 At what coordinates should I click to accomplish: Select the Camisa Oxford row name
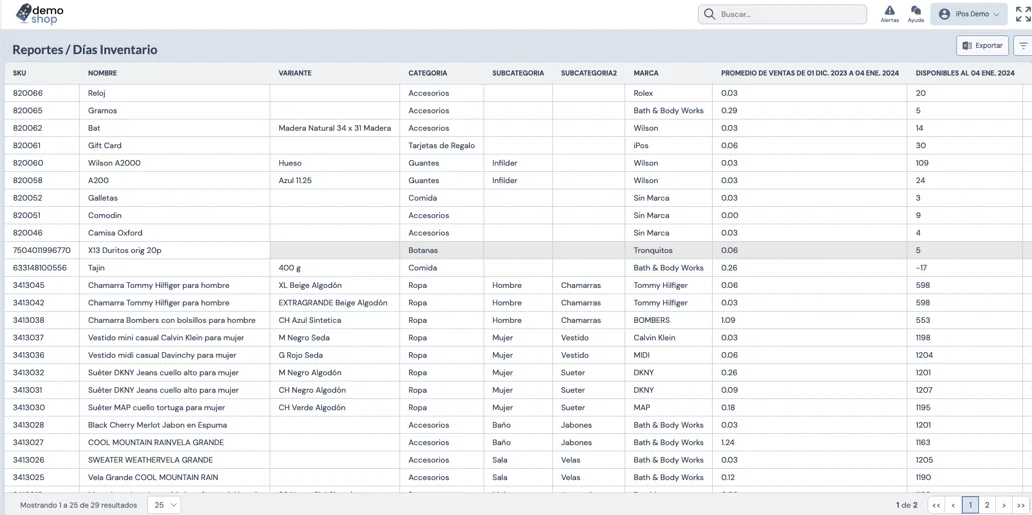pyautogui.click(x=115, y=232)
